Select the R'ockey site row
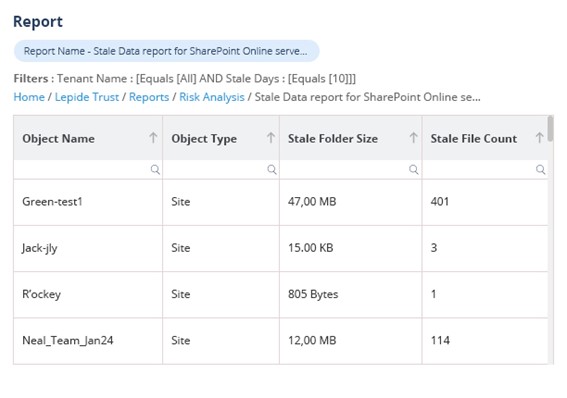 (x=281, y=295)
